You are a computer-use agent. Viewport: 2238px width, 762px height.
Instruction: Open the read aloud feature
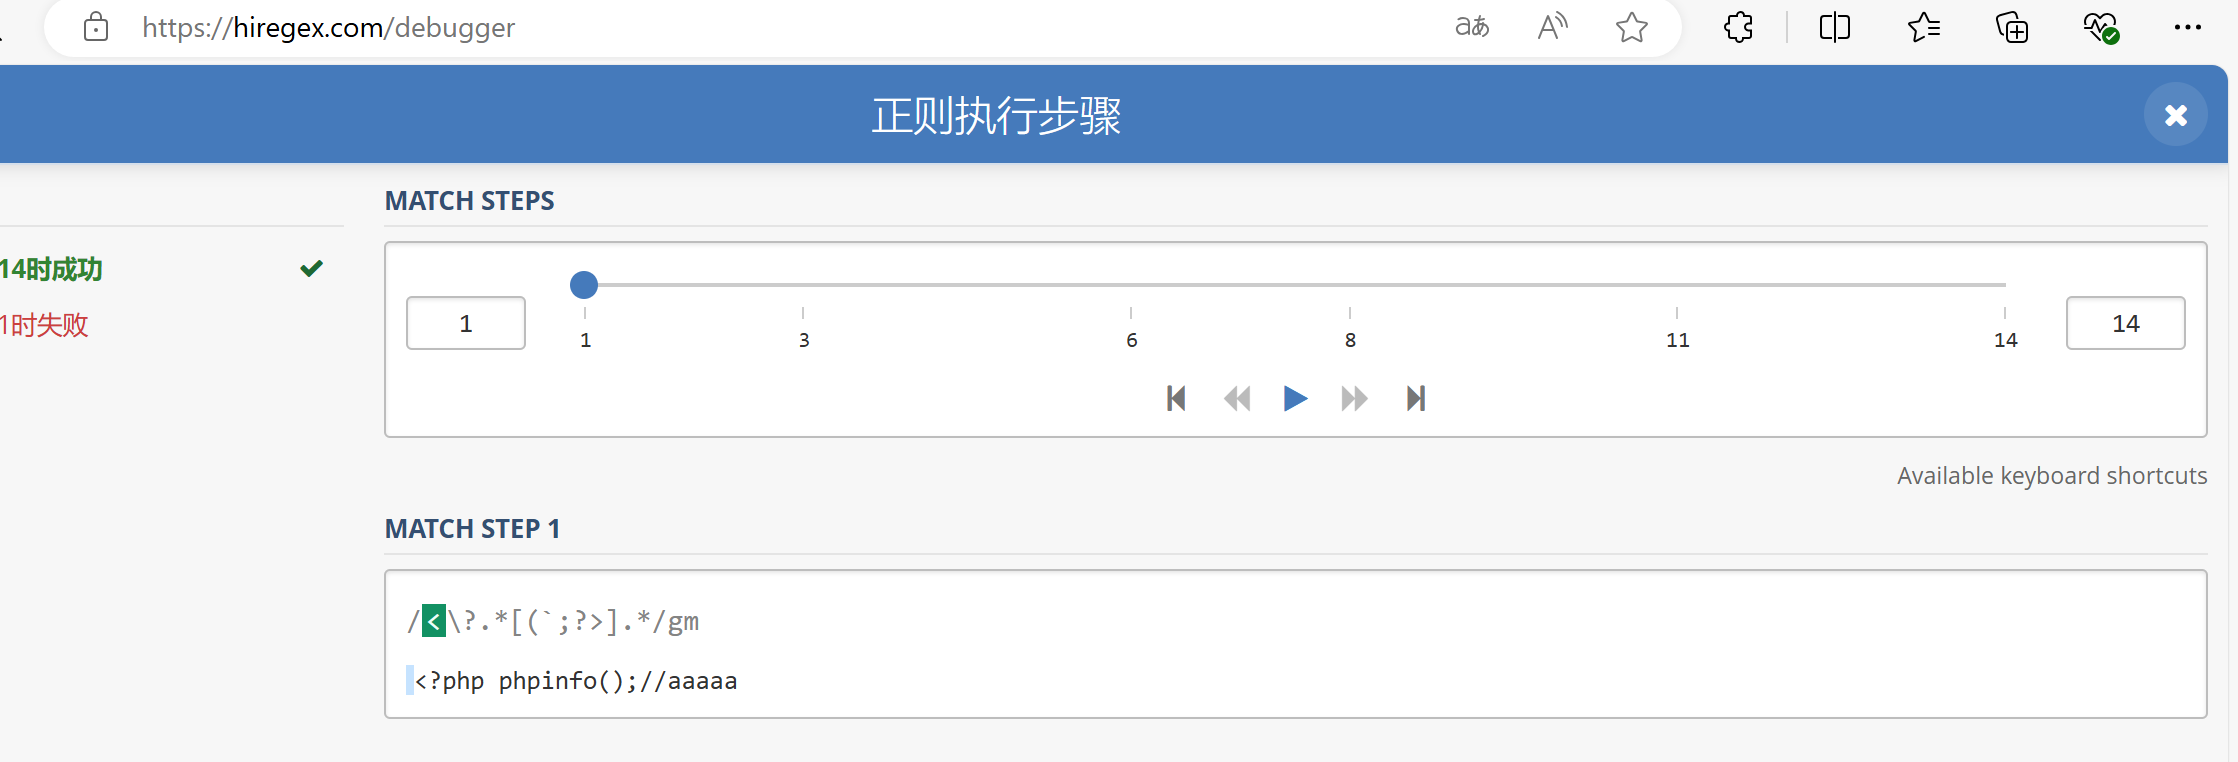[x=1552, y=27]
